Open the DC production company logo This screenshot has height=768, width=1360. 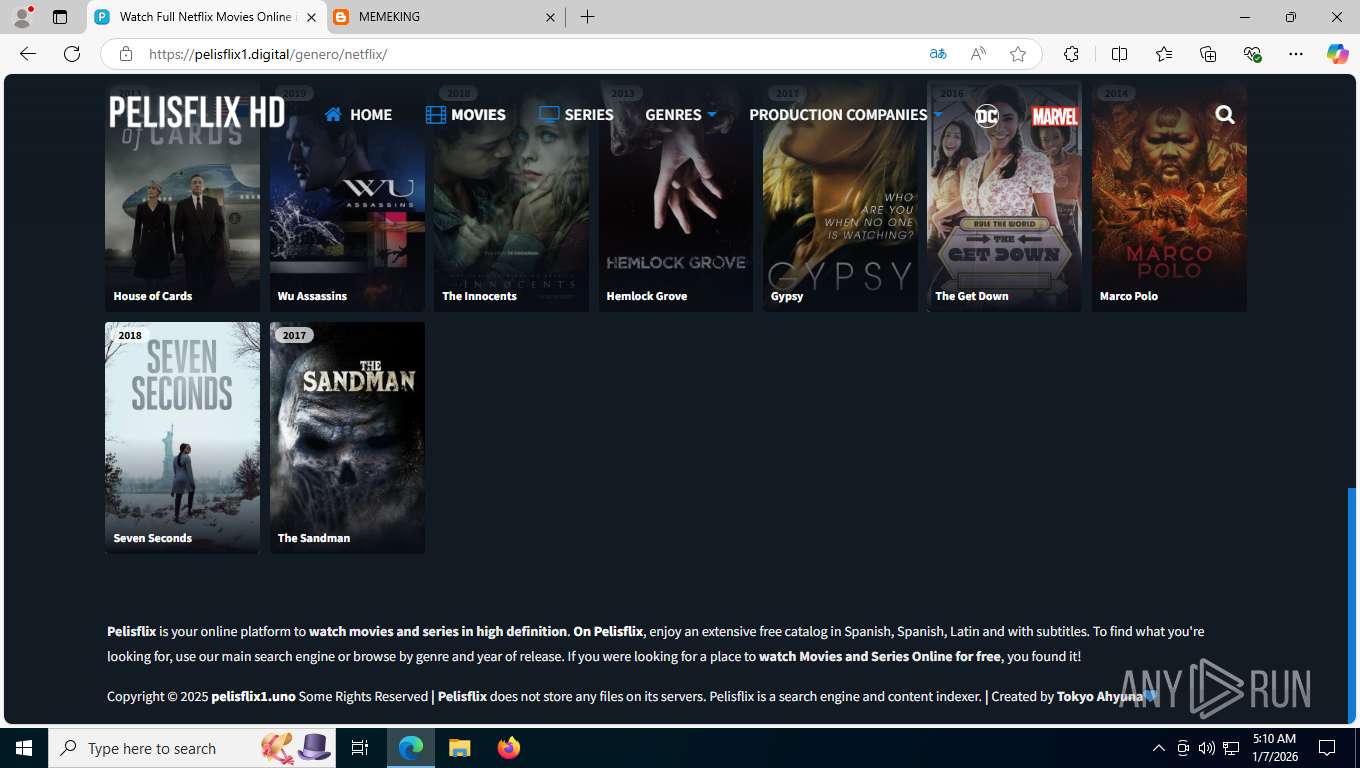click(987, 115)
